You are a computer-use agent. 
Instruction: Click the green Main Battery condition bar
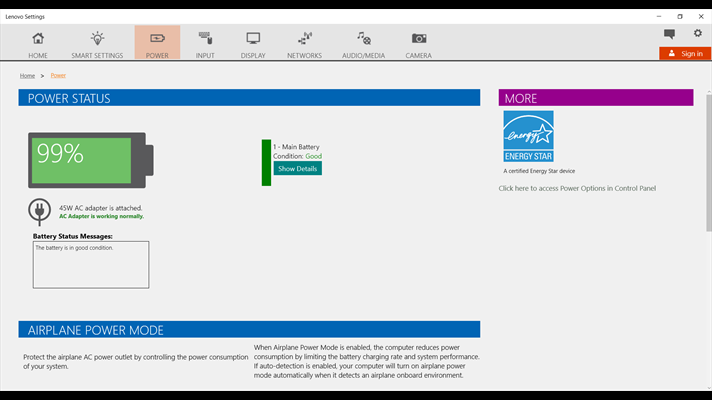[x=267, y=163]
